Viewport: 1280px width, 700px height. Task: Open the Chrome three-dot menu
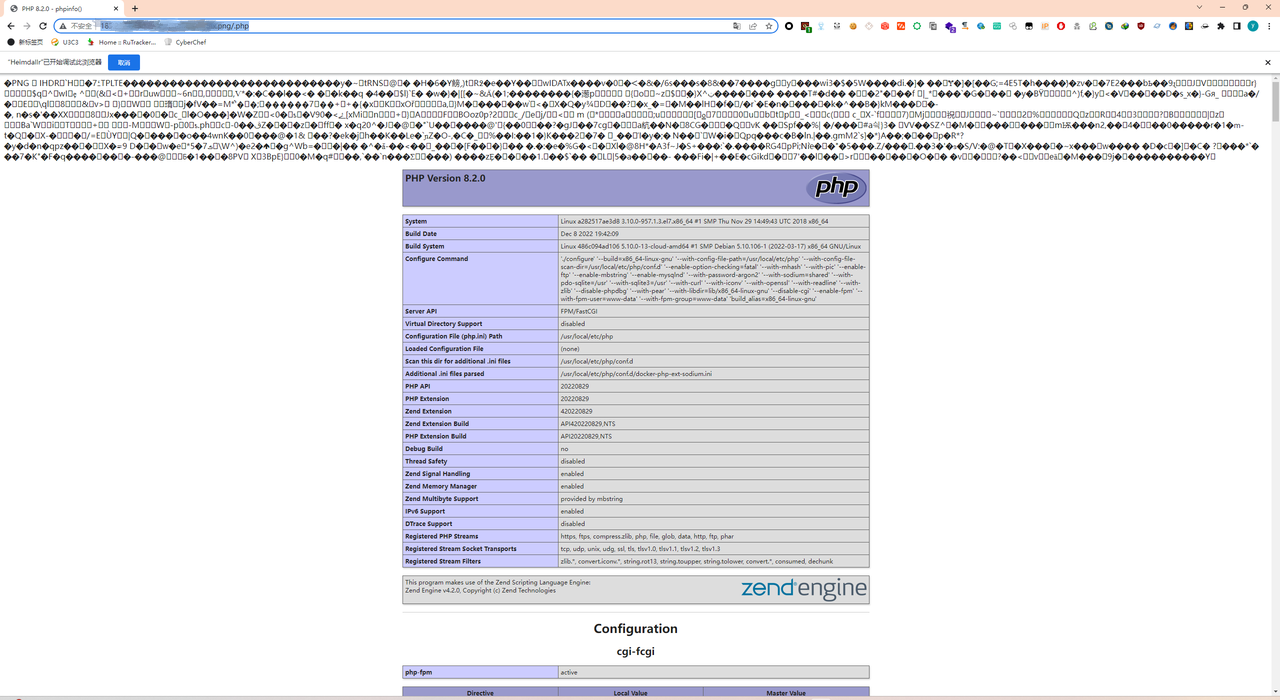tap(1269, 26)
